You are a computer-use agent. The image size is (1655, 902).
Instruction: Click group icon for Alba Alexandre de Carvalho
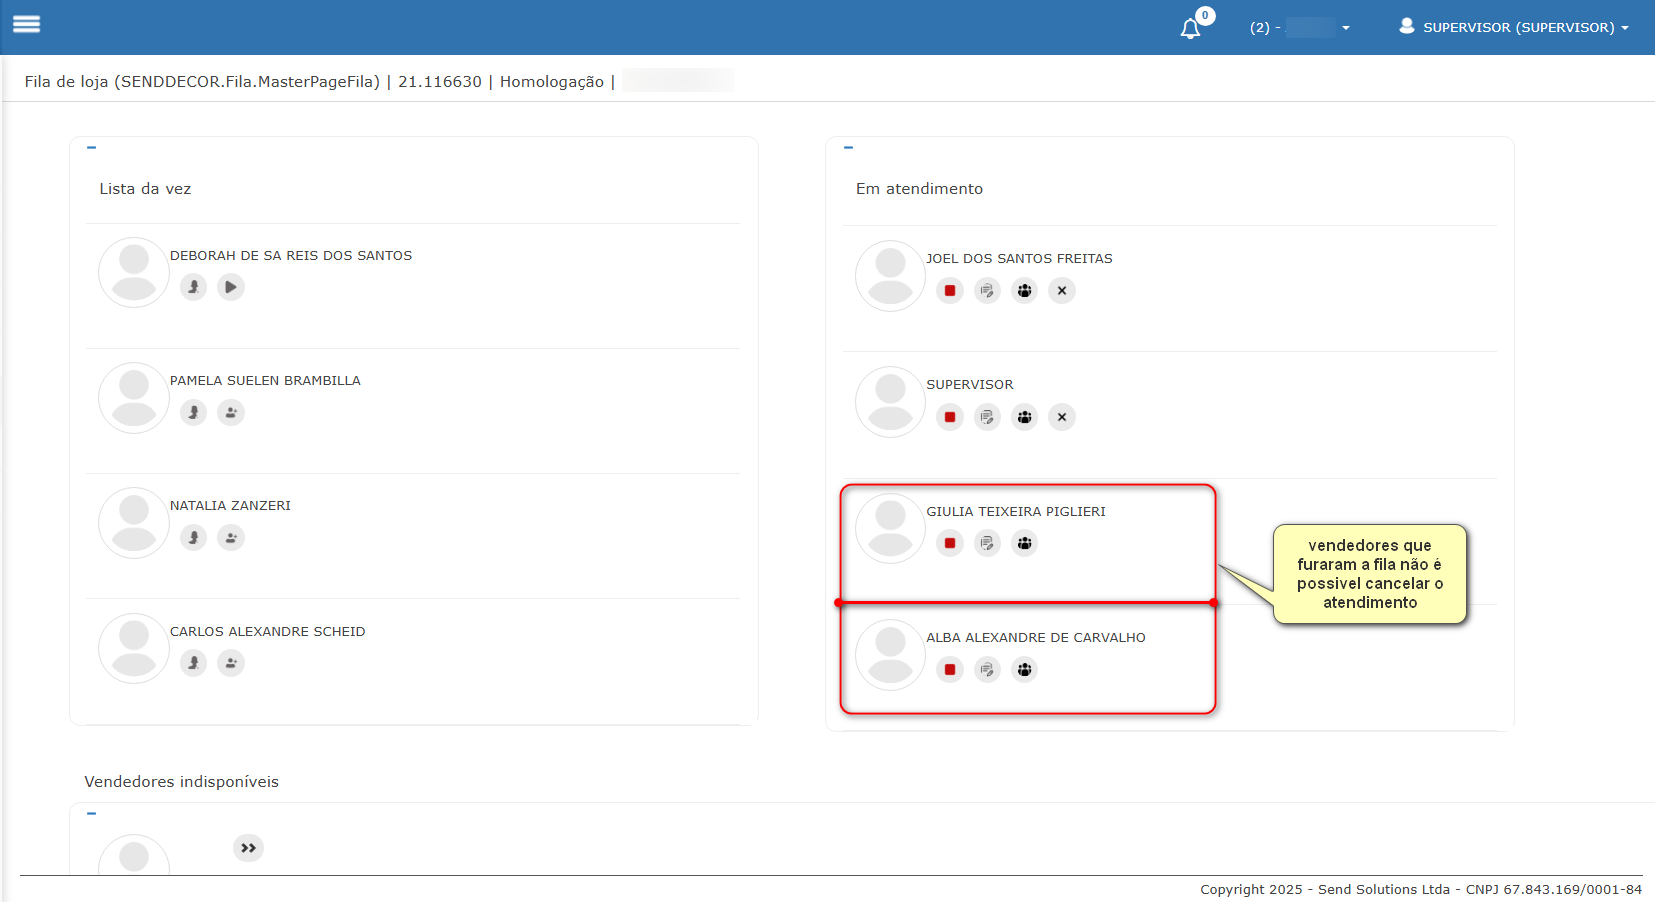coord(1025,670)
